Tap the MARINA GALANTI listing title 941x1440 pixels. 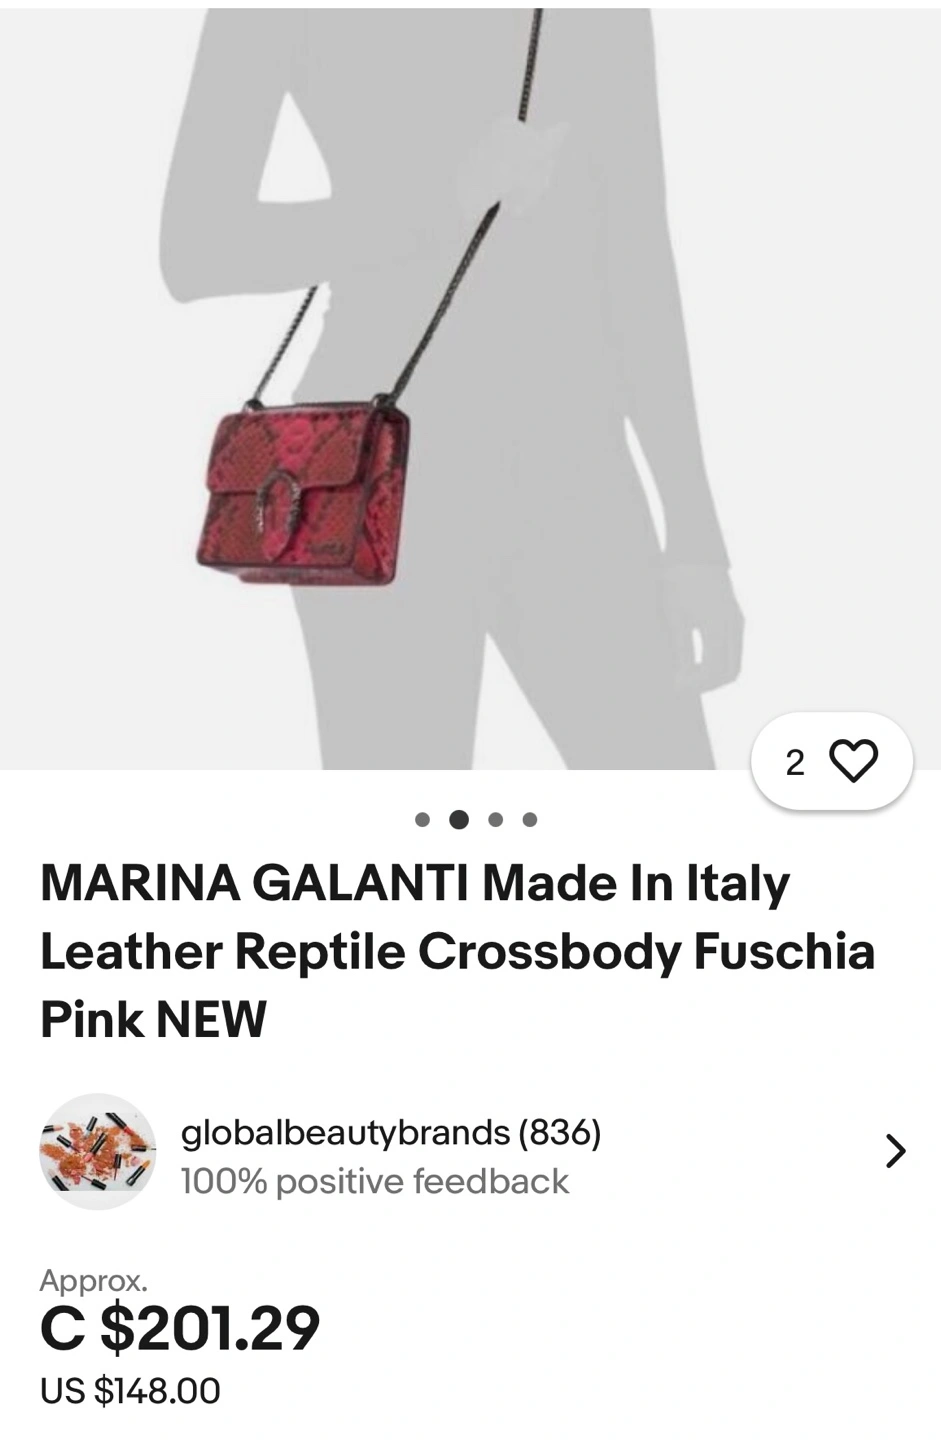(x=457, y=950)
